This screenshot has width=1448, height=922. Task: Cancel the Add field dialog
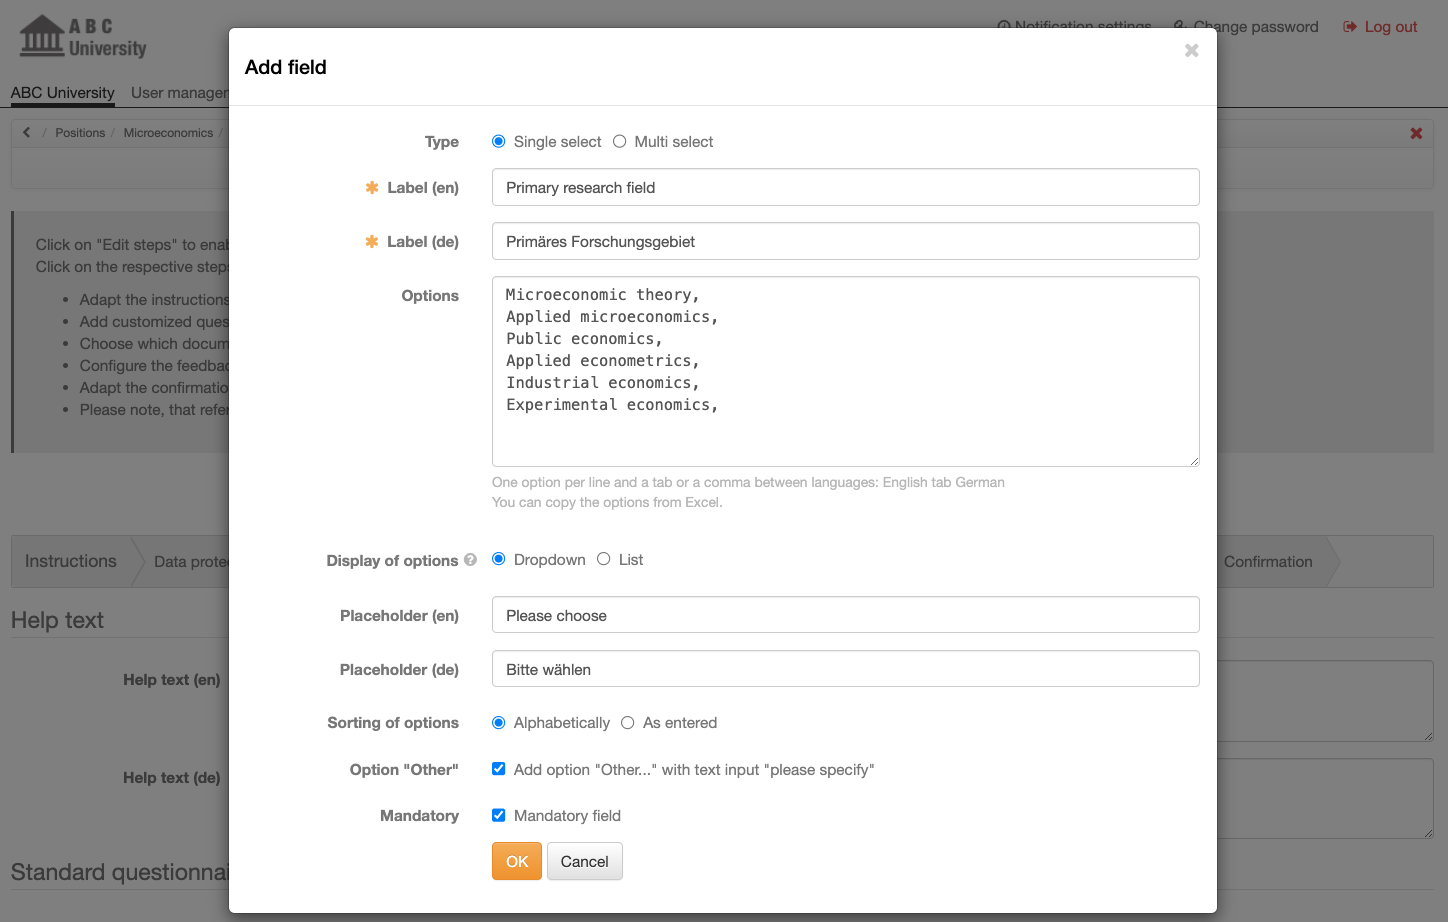pos(585,861)
